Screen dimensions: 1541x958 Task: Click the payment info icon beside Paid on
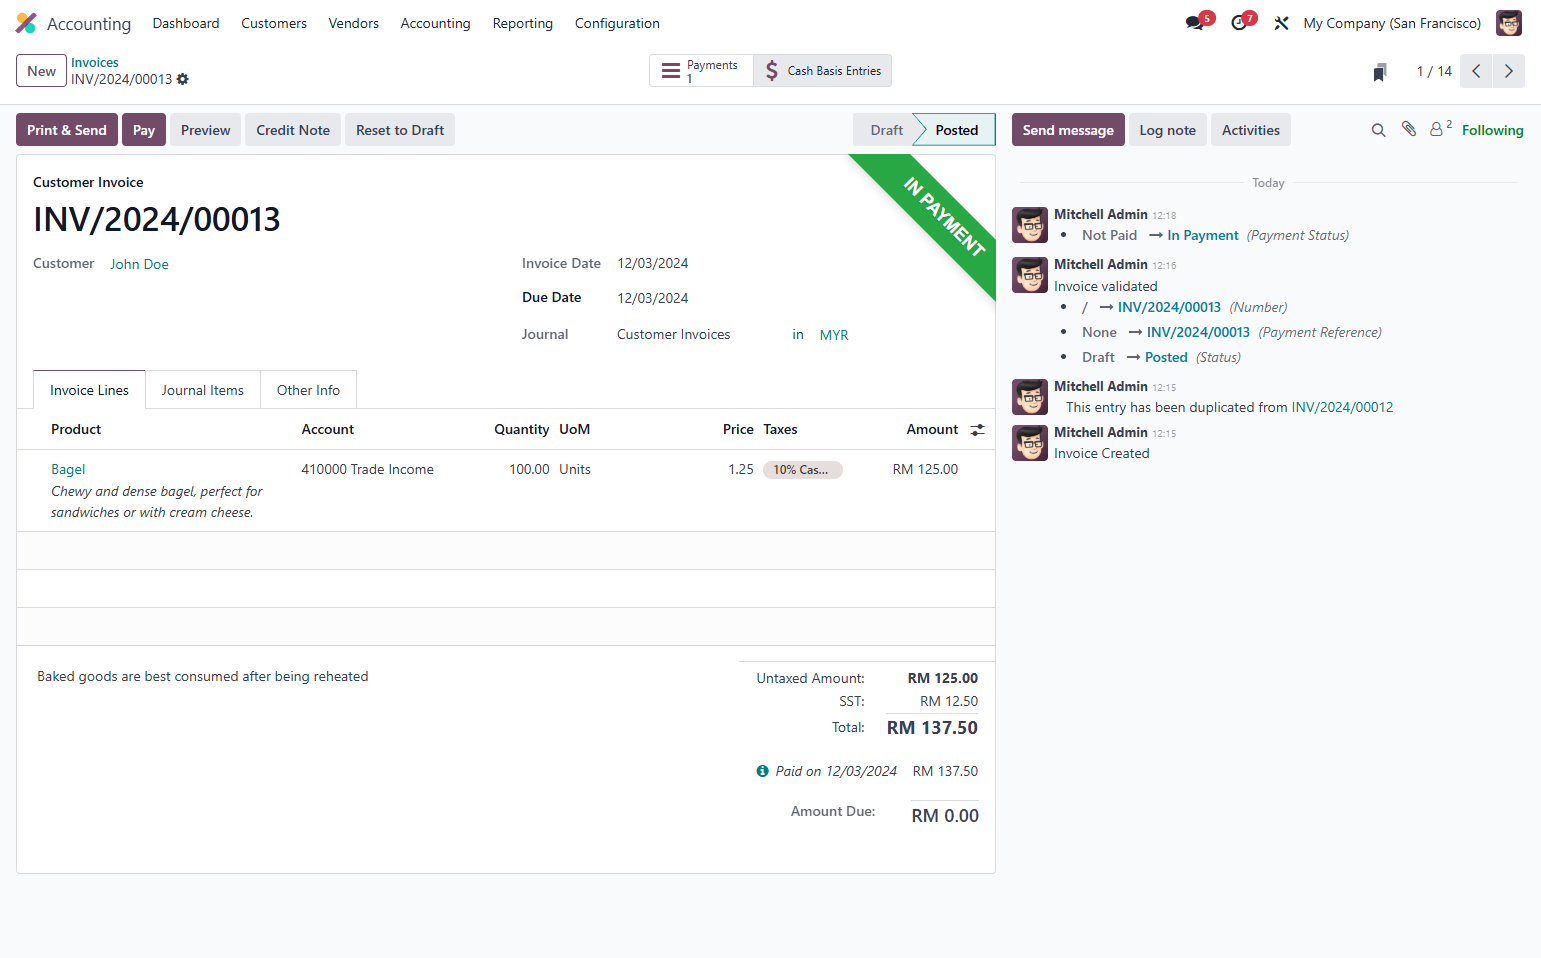[763, 771]
